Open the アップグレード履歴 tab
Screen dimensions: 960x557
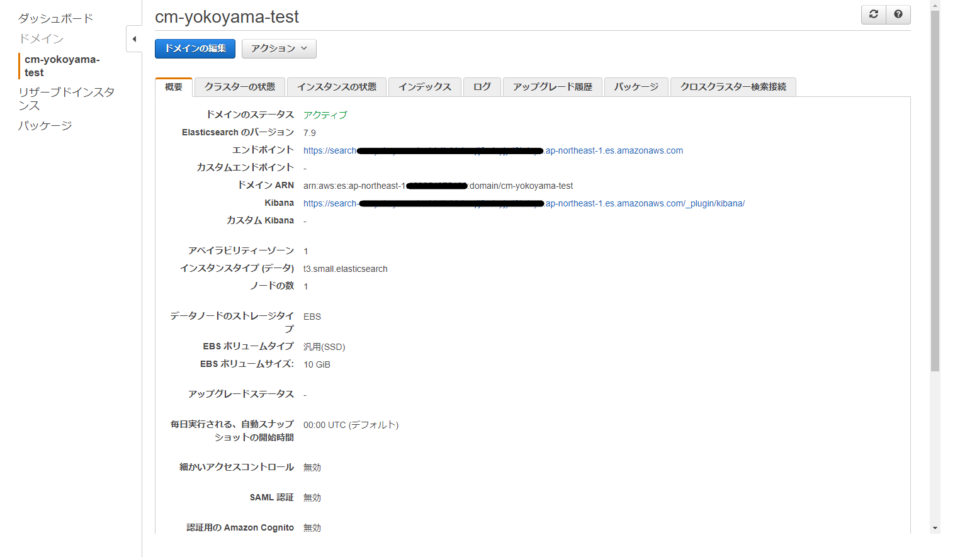tap(552, 87)
